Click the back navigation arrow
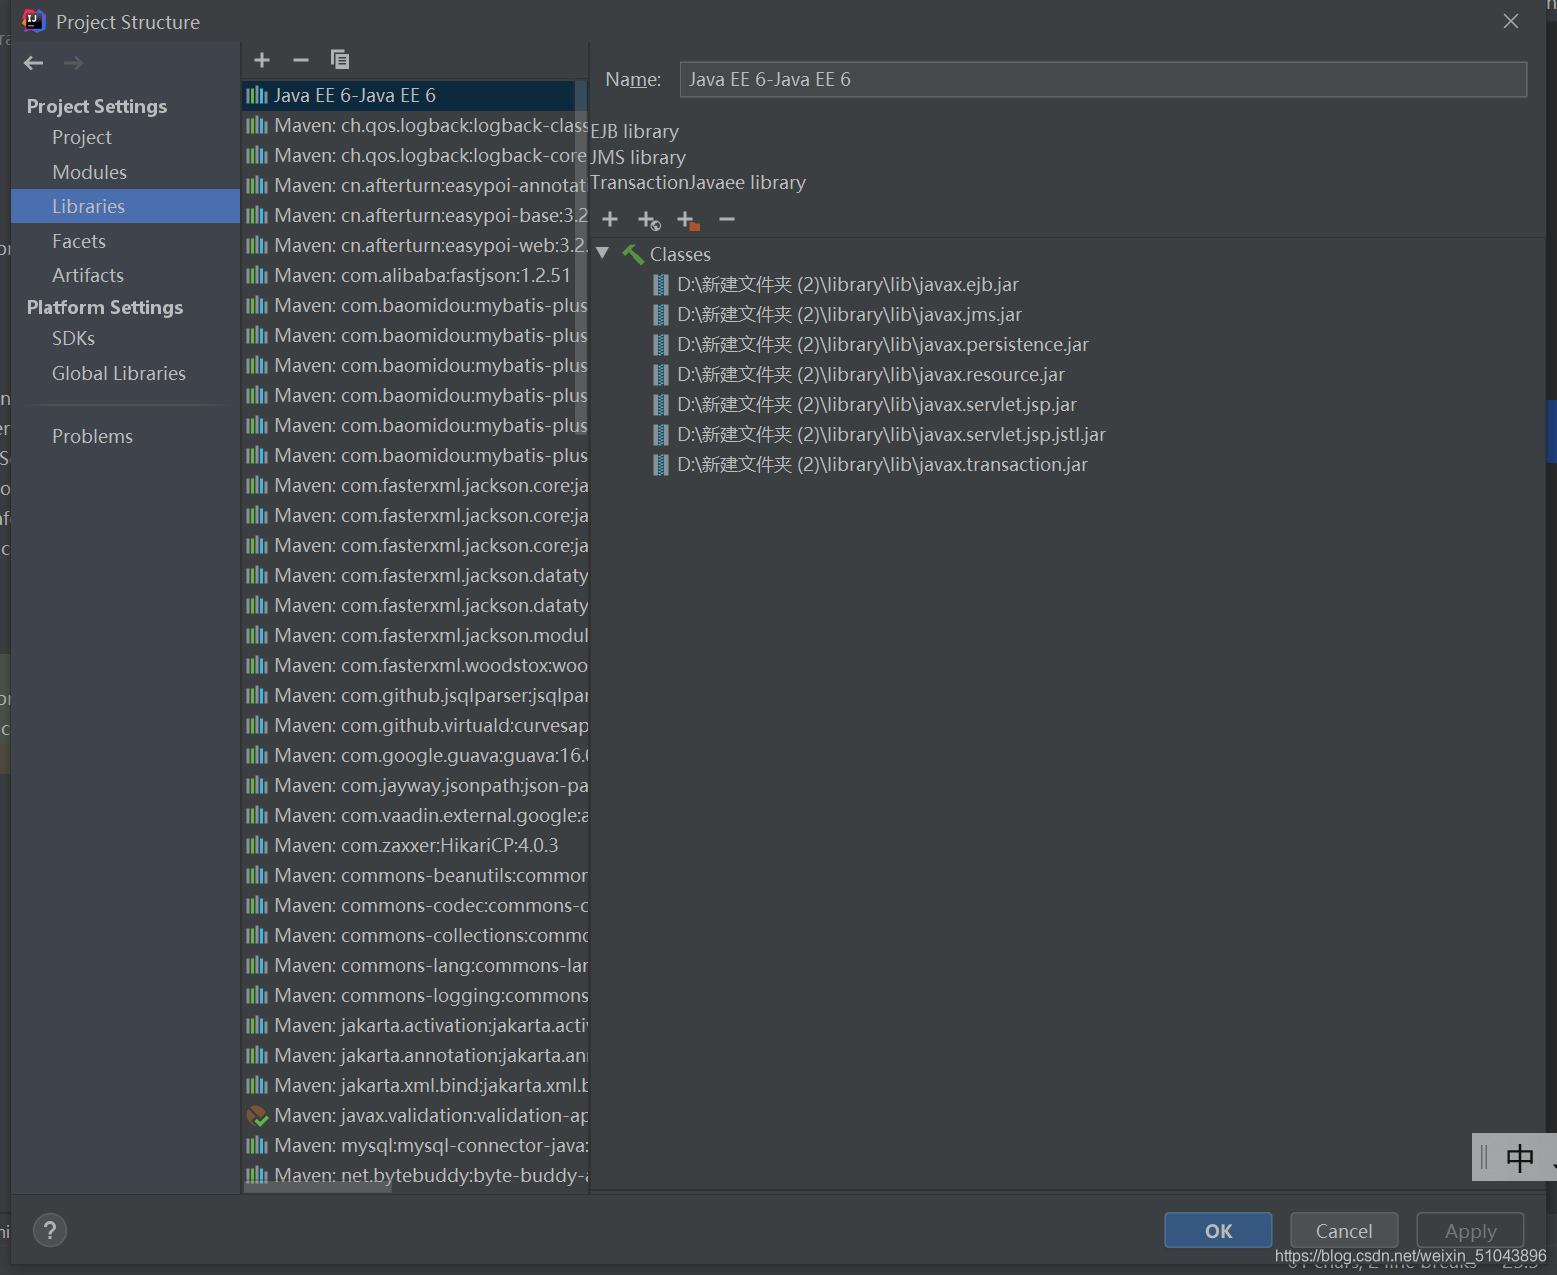The width and height of the screenshot is (1557, 1275). 33,62
